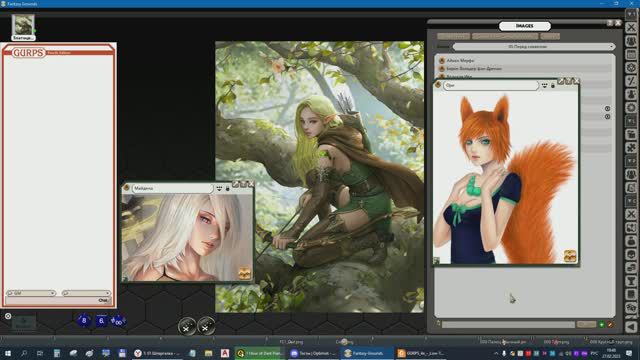Open the Windows Start menu
This screenshot has width=640, height=360.
point(8,353)
